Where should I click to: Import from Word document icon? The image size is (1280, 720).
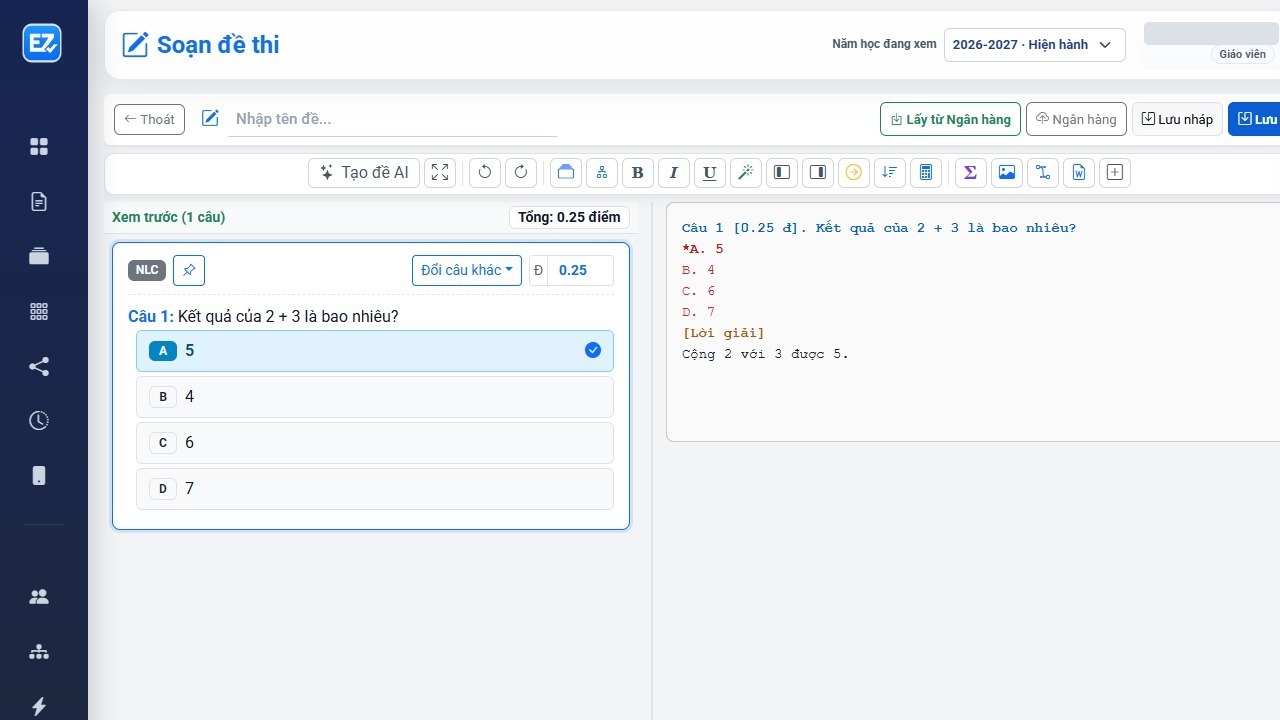click(1079, 172)
